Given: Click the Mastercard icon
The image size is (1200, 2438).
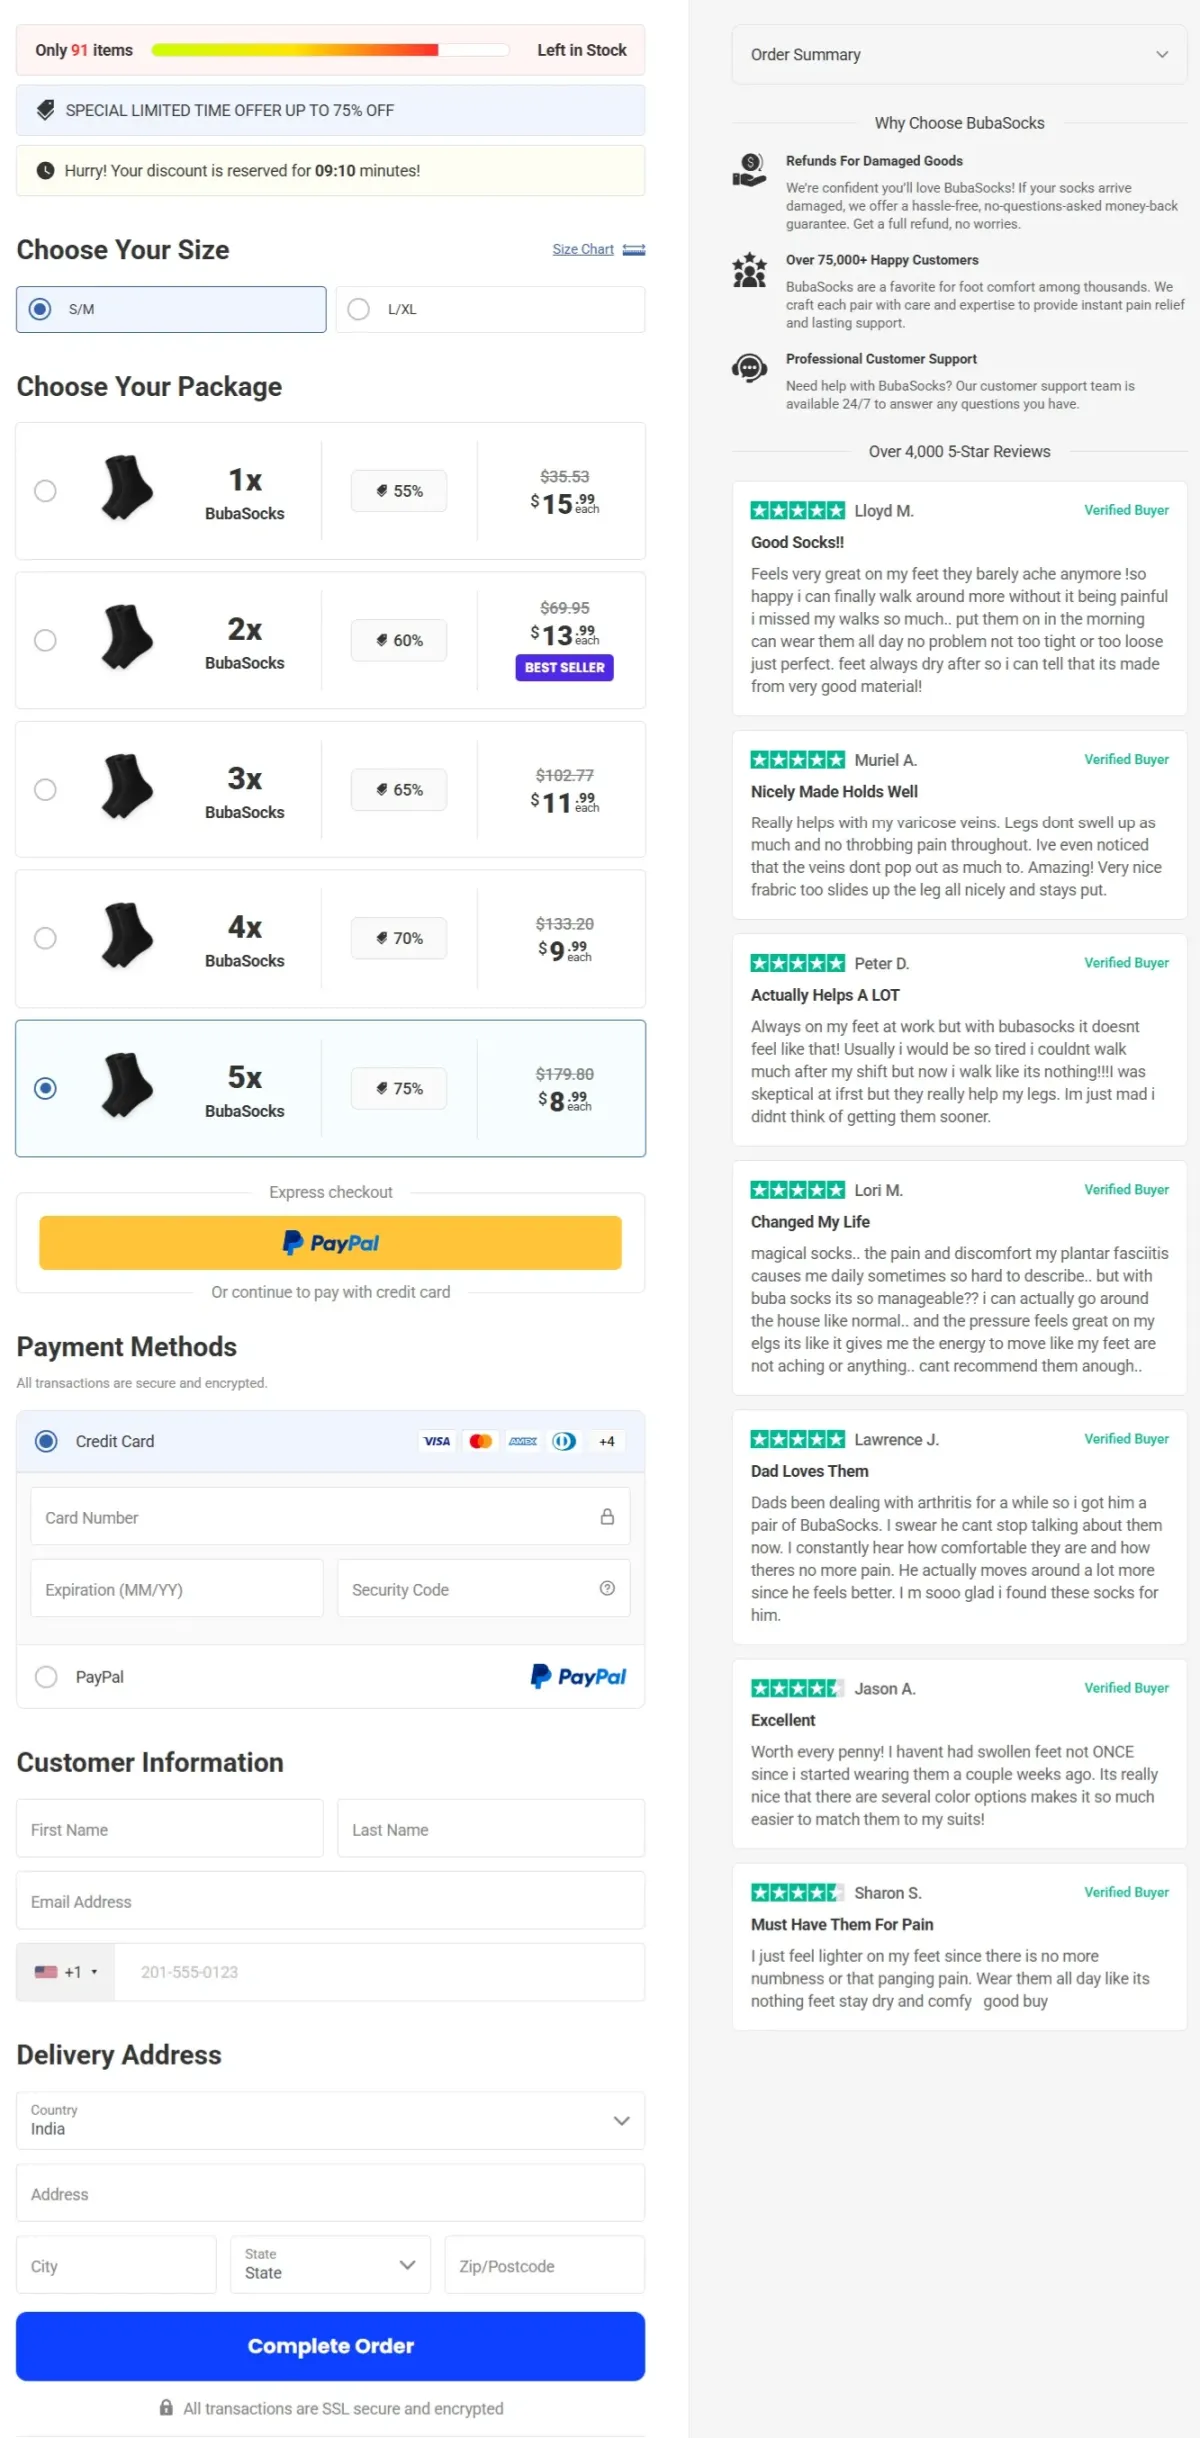Looking at the screenshot, I should click(x=480, y=1441).
